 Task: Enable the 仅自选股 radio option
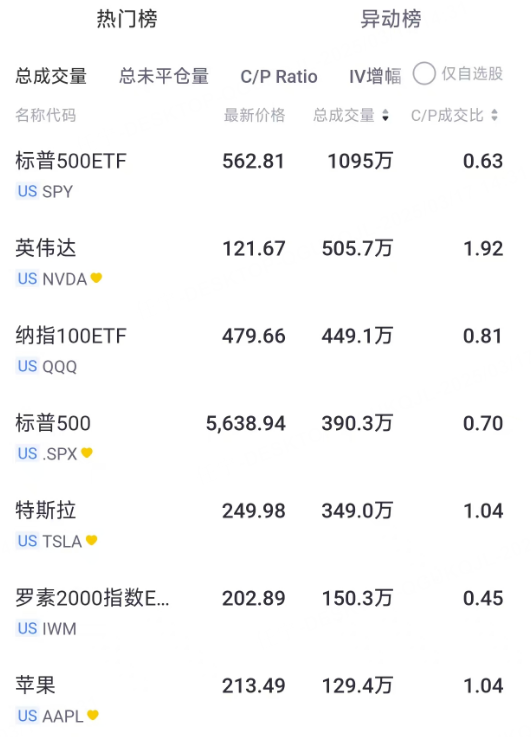point(424,74)
